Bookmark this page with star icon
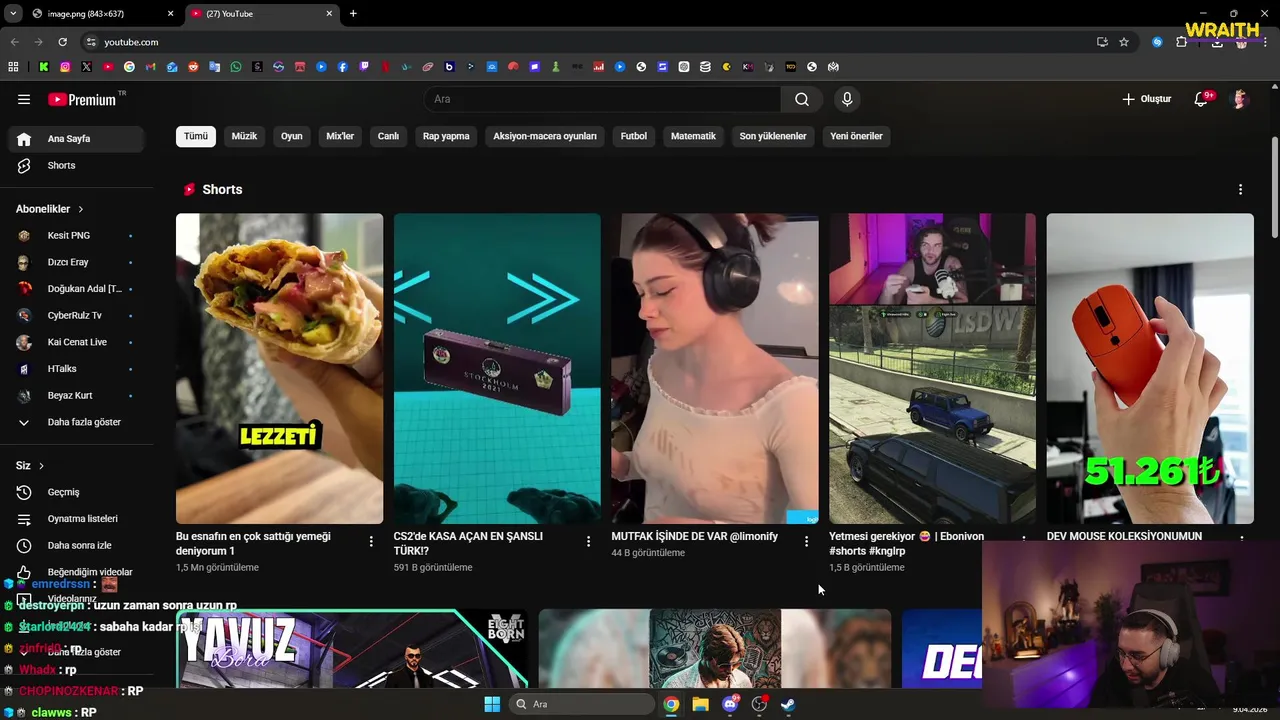Screen dimensions: 1280x720 pos(1124,42)
